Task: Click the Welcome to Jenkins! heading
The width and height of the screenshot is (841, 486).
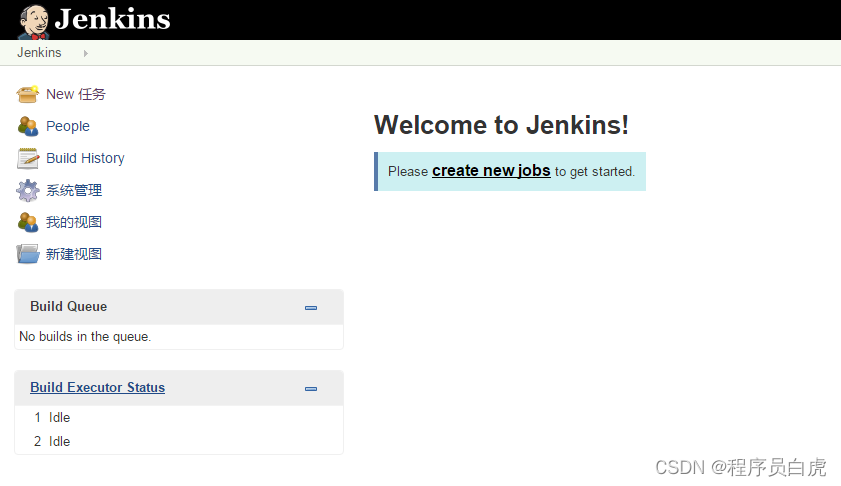Action: pyautogui.click(x=501, y=125)
